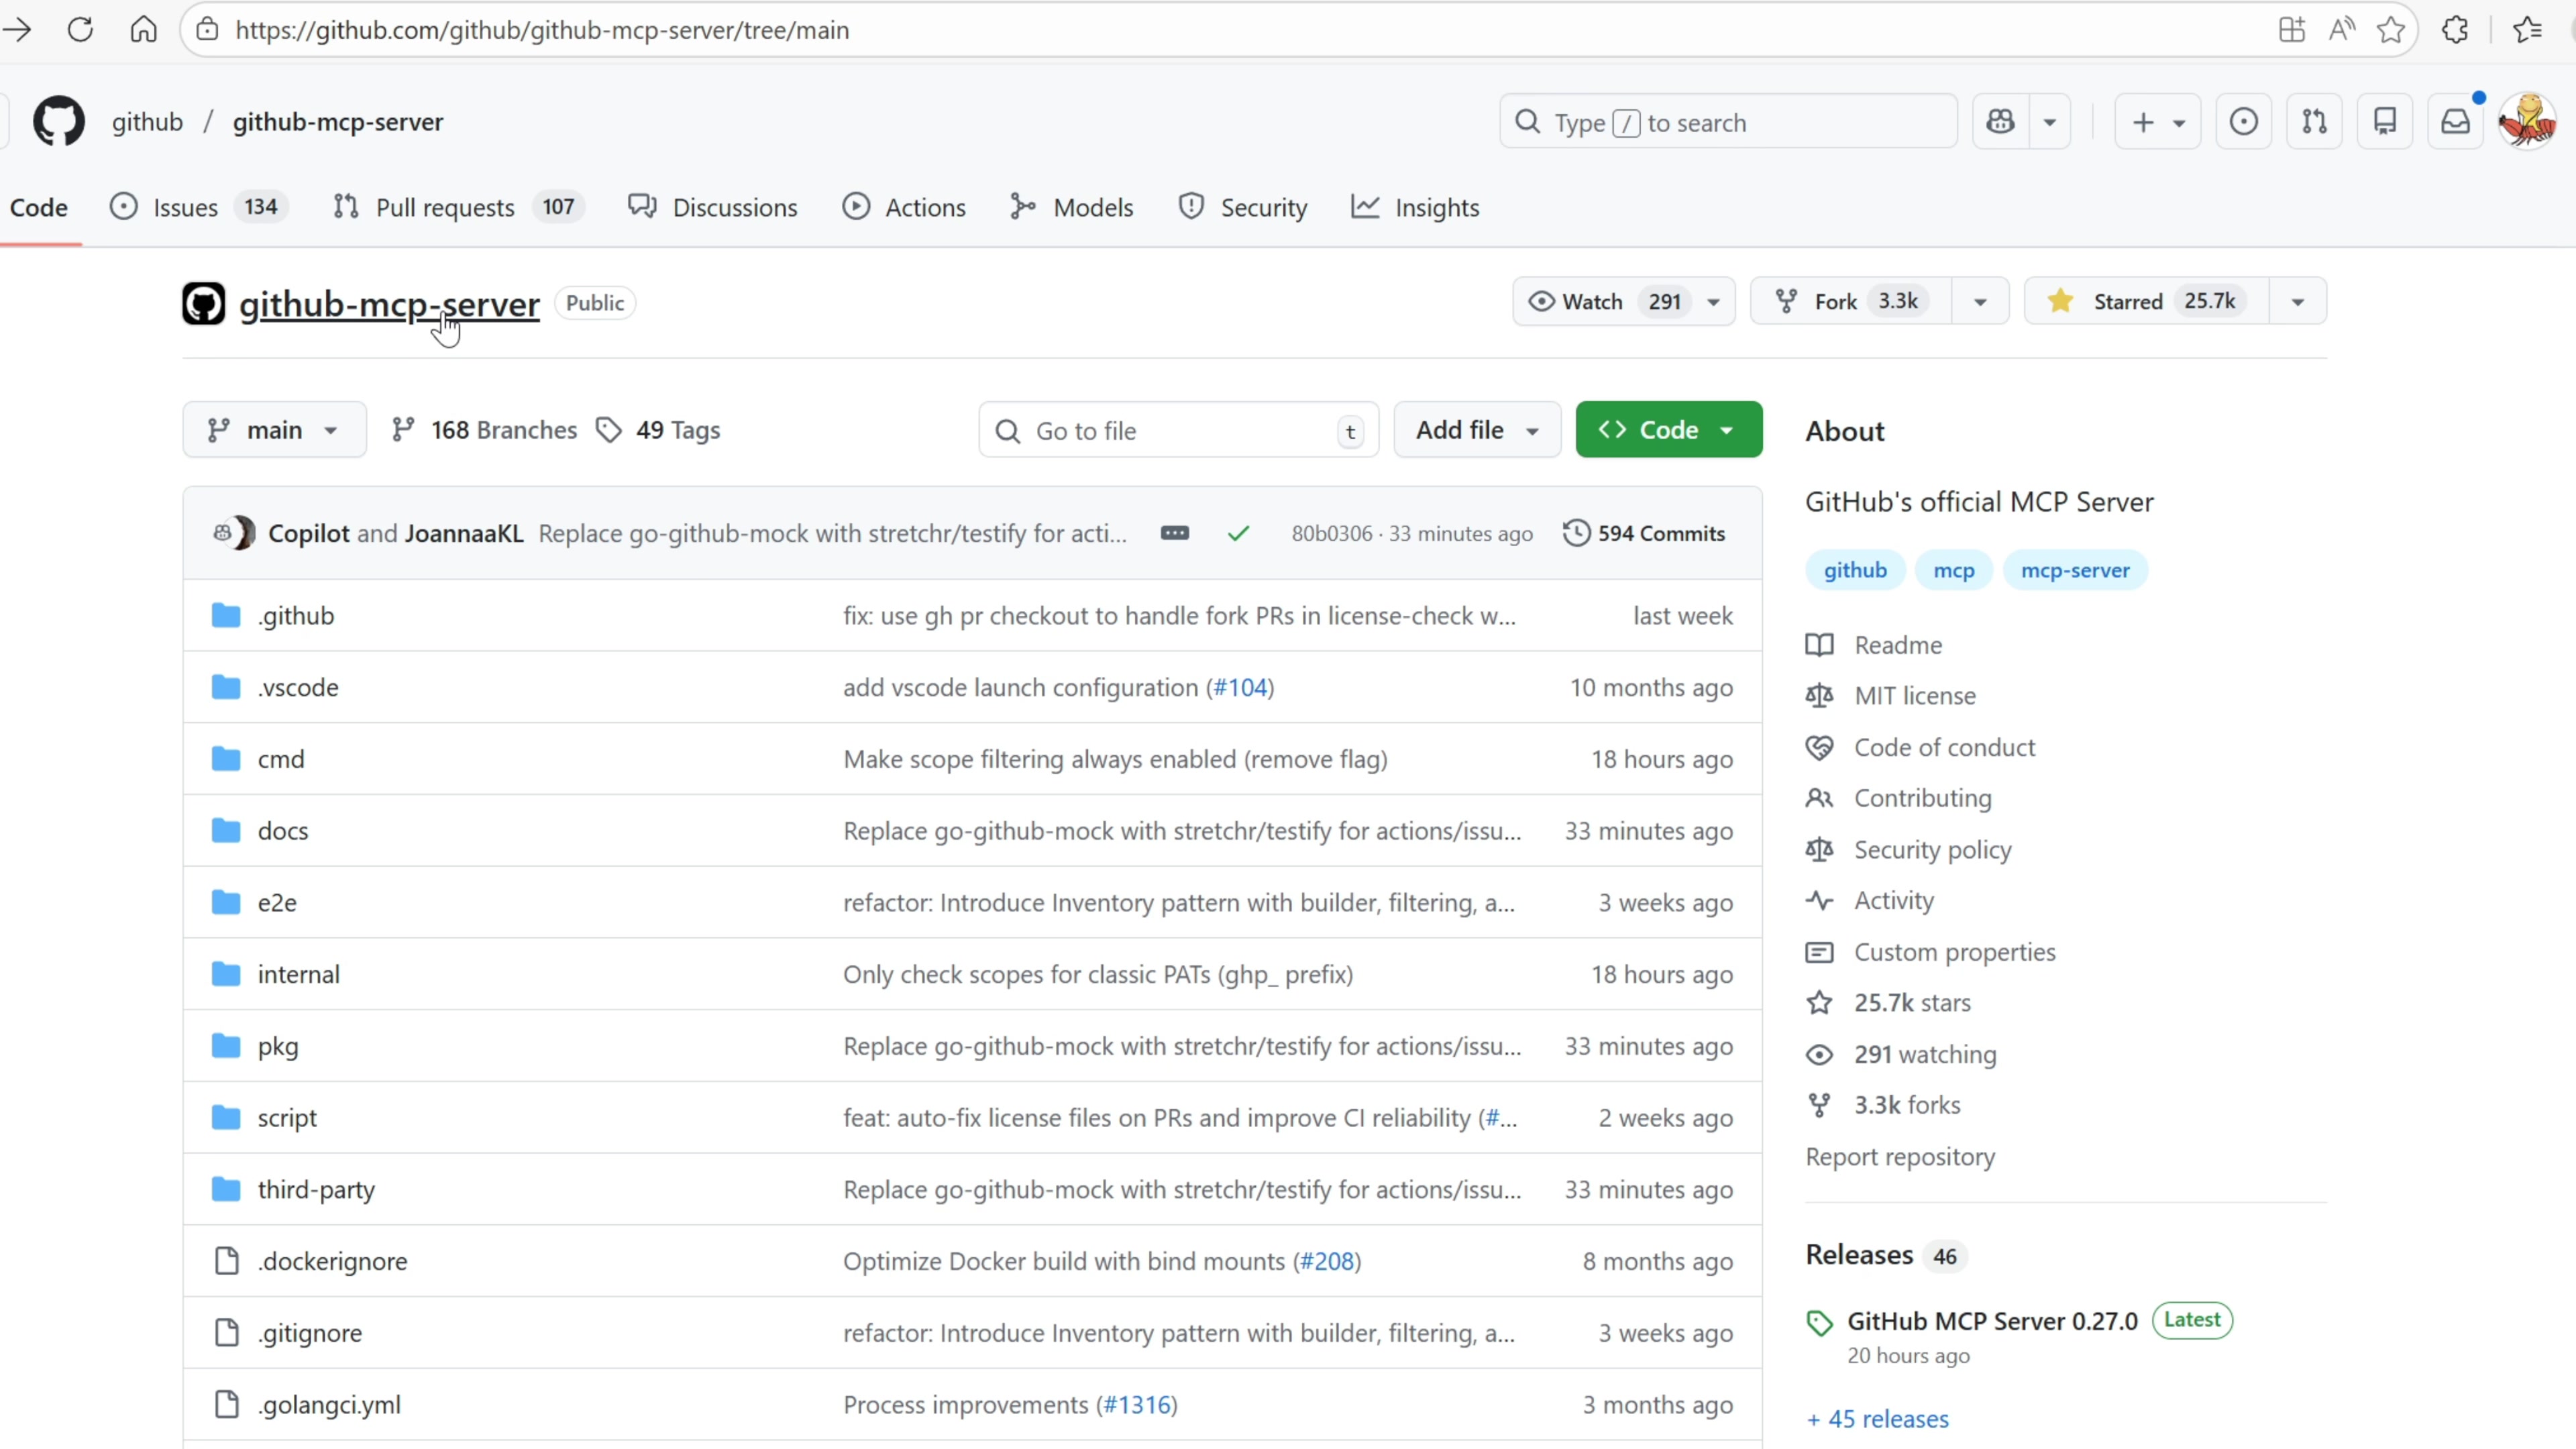2576x1449 pixels.
Task: Click the browser refresh icon
Action: (80, 30)
